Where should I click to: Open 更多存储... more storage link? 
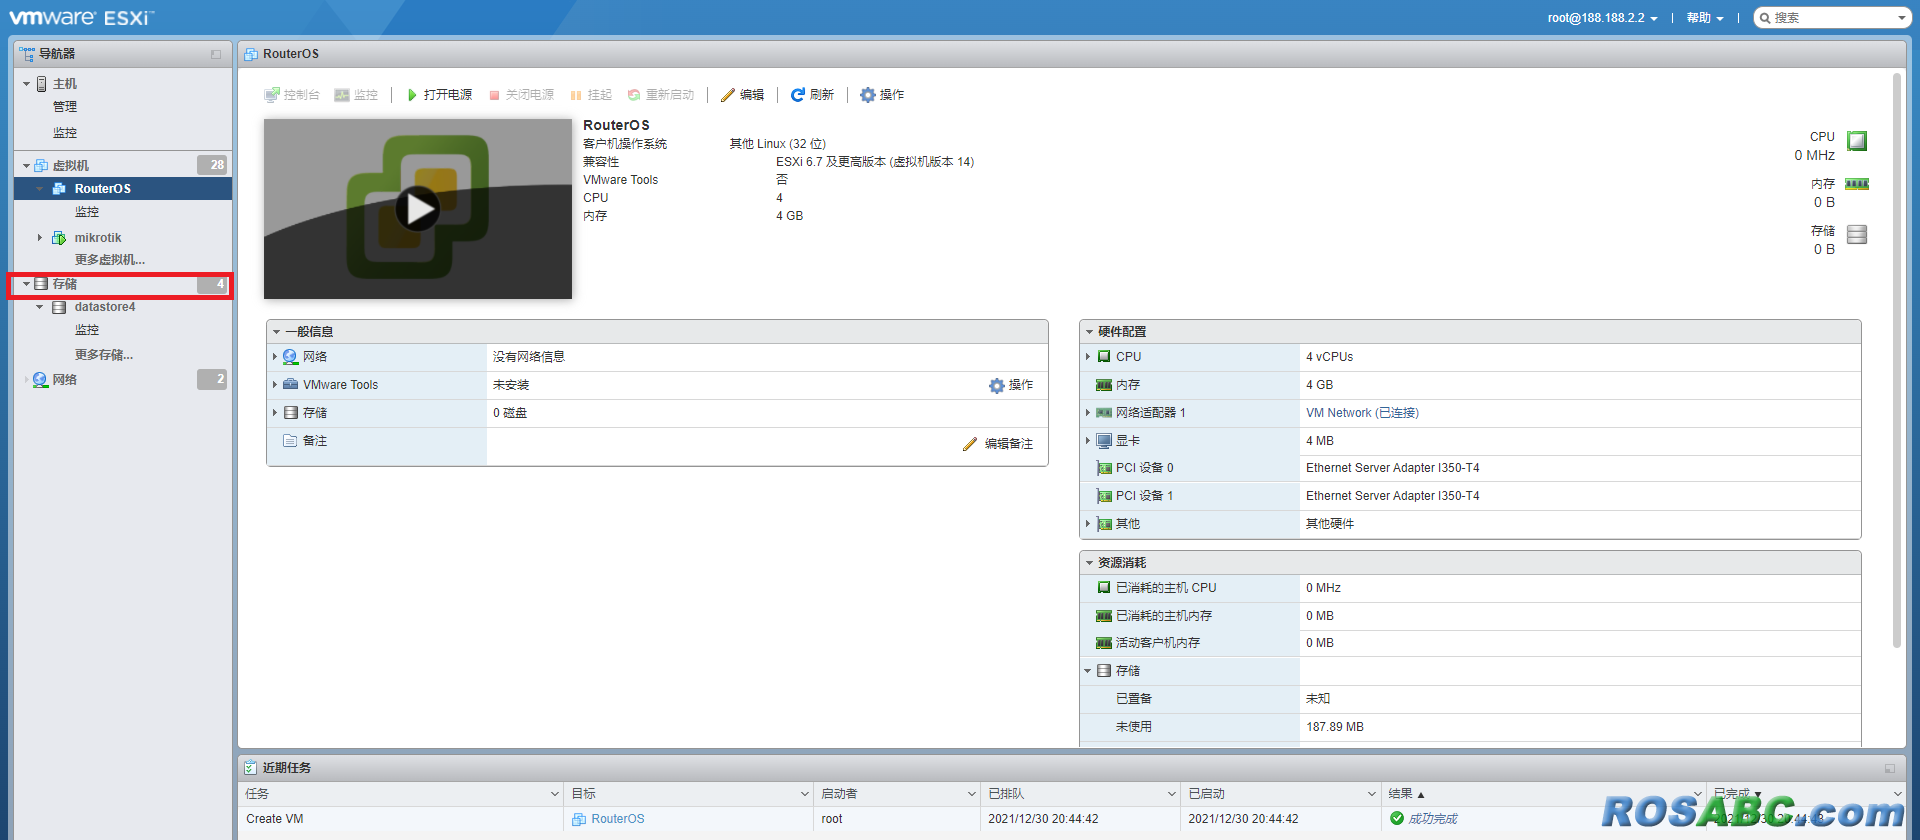(104, 355)
